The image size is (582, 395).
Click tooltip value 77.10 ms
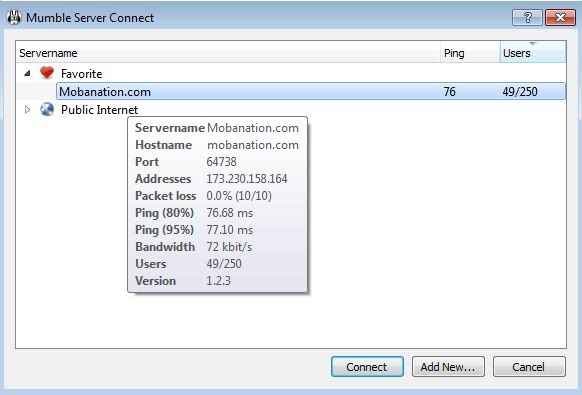(230, 230)
